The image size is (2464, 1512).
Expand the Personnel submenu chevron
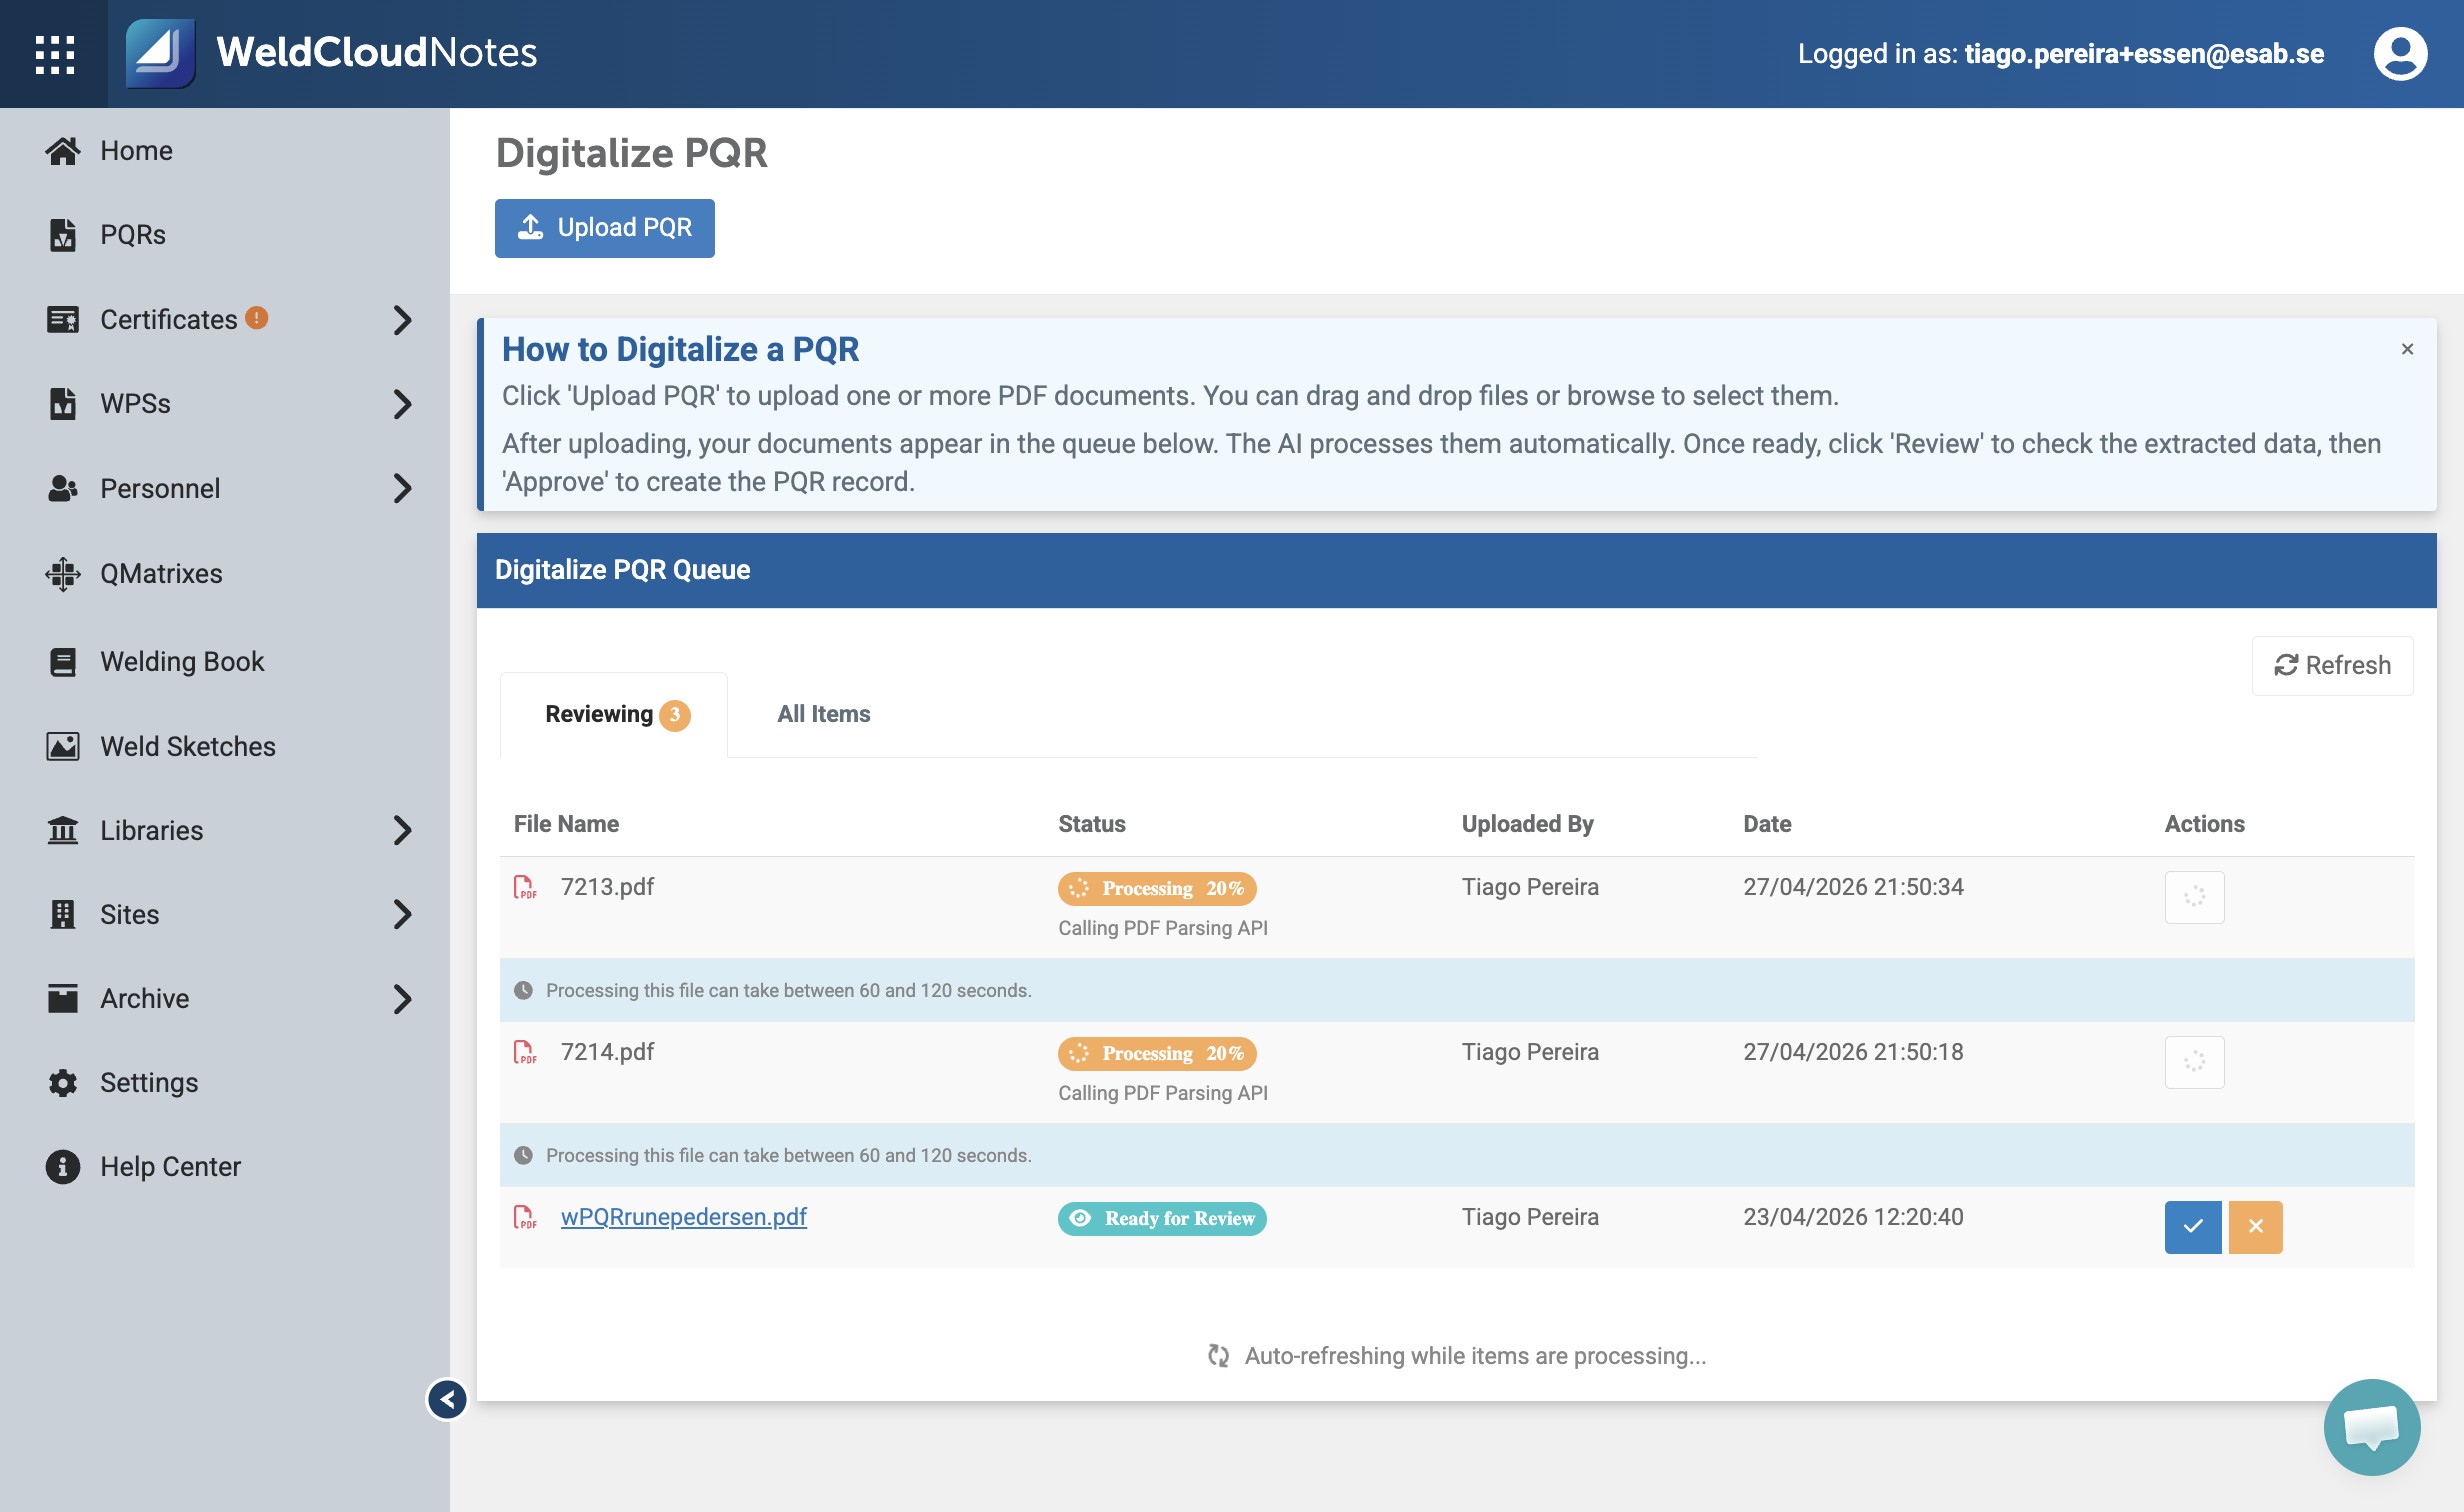click(402, 488)
